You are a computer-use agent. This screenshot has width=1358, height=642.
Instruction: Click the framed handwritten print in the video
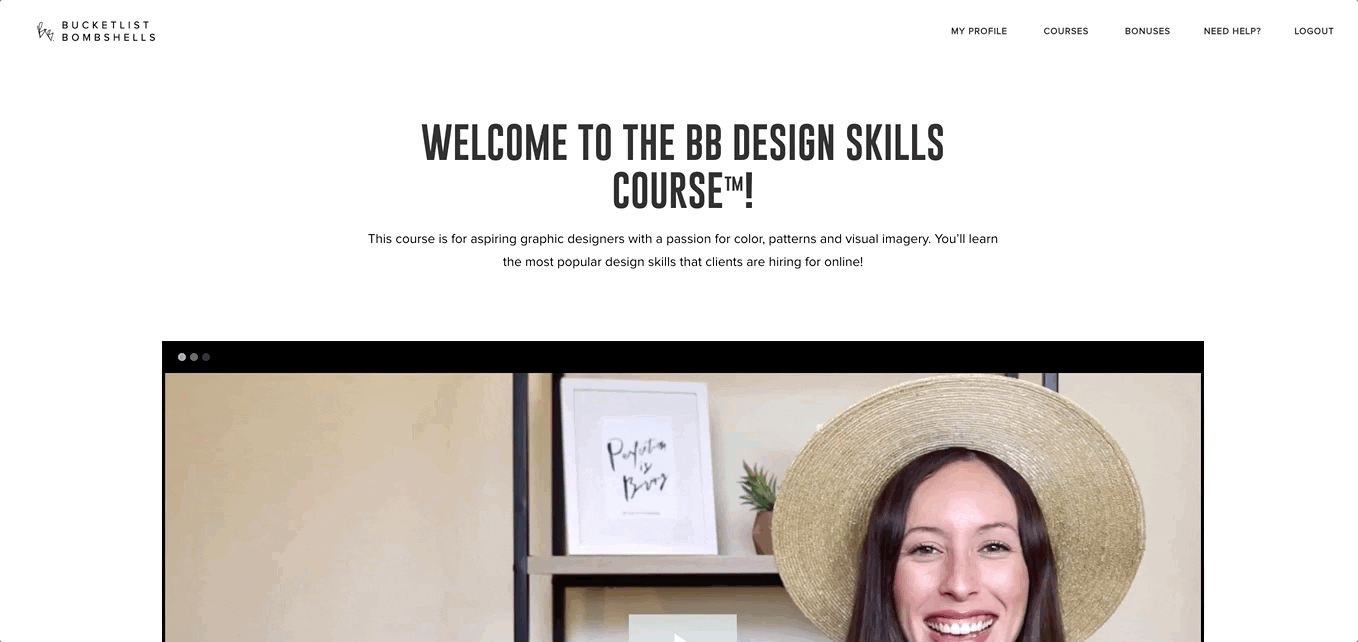[640, 465]
